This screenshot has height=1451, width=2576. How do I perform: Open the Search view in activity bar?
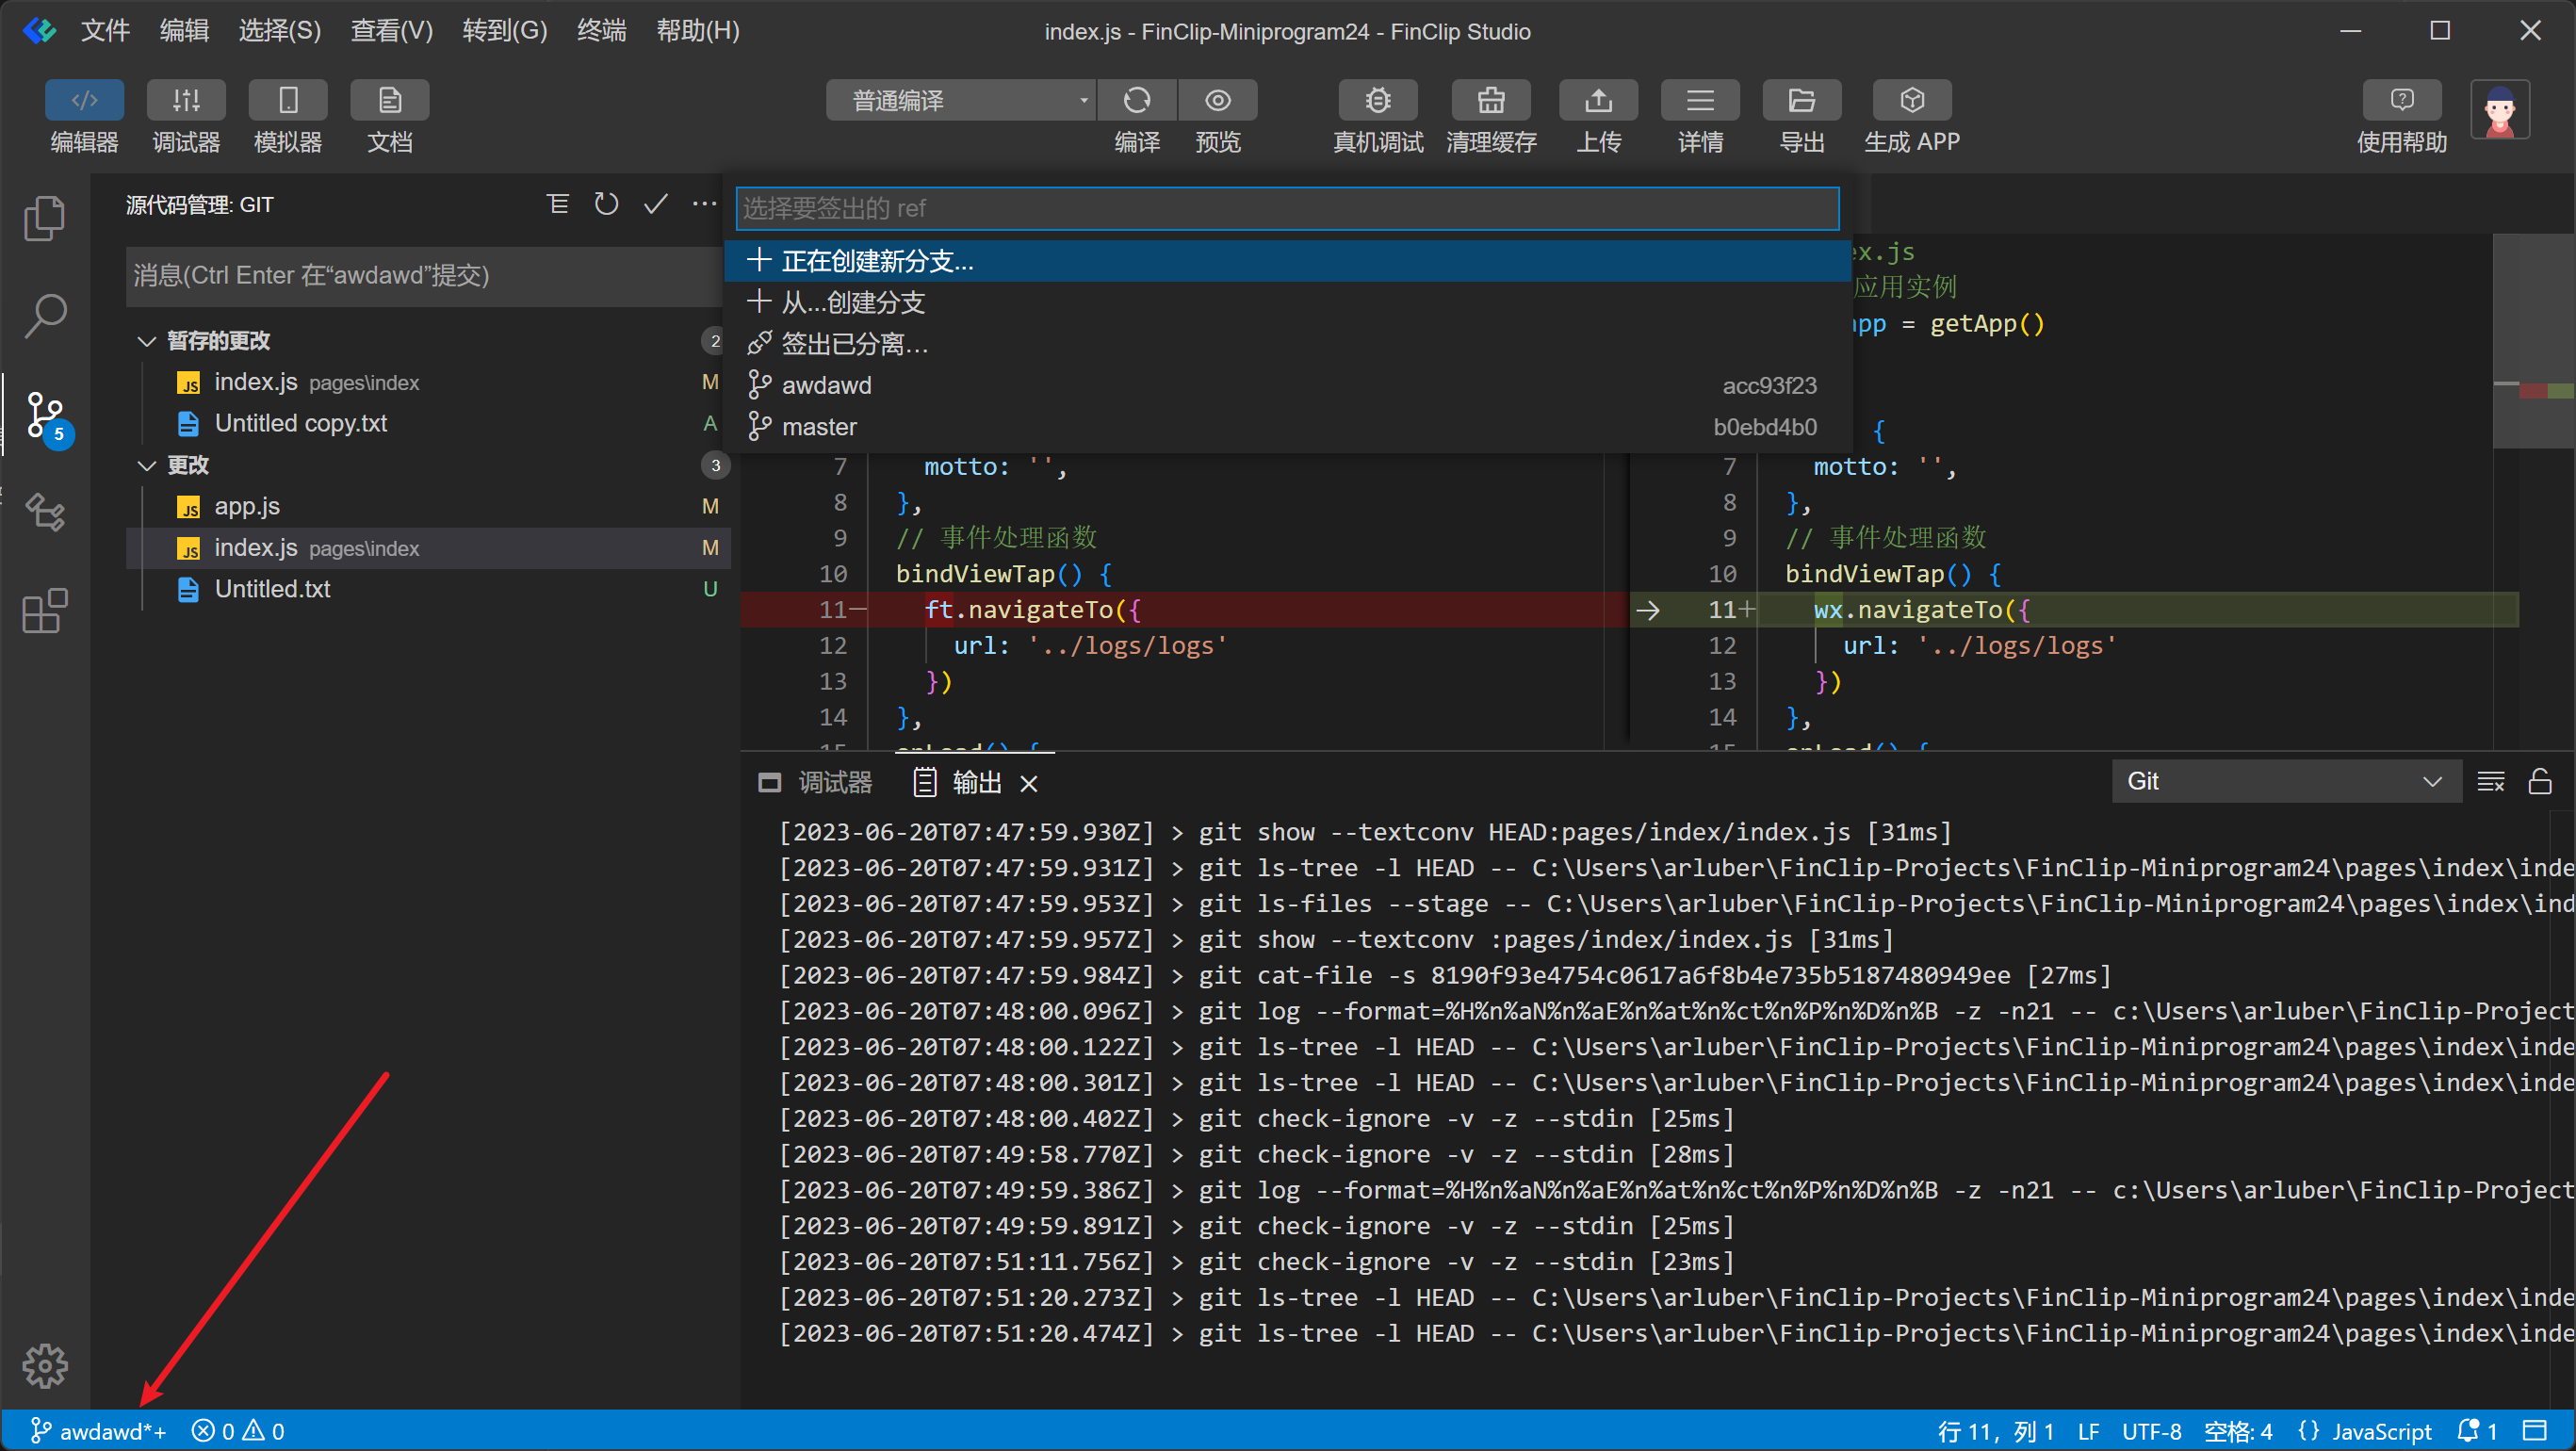(x=45, y=316)
